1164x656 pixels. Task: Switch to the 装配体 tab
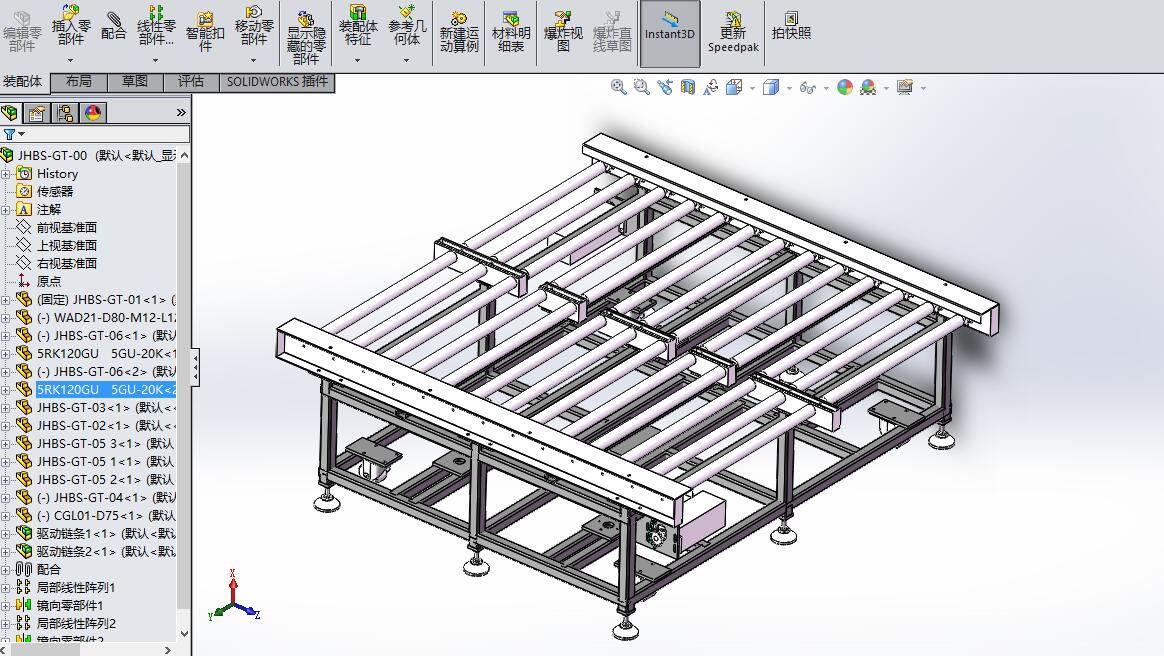[x=24, y=82]
